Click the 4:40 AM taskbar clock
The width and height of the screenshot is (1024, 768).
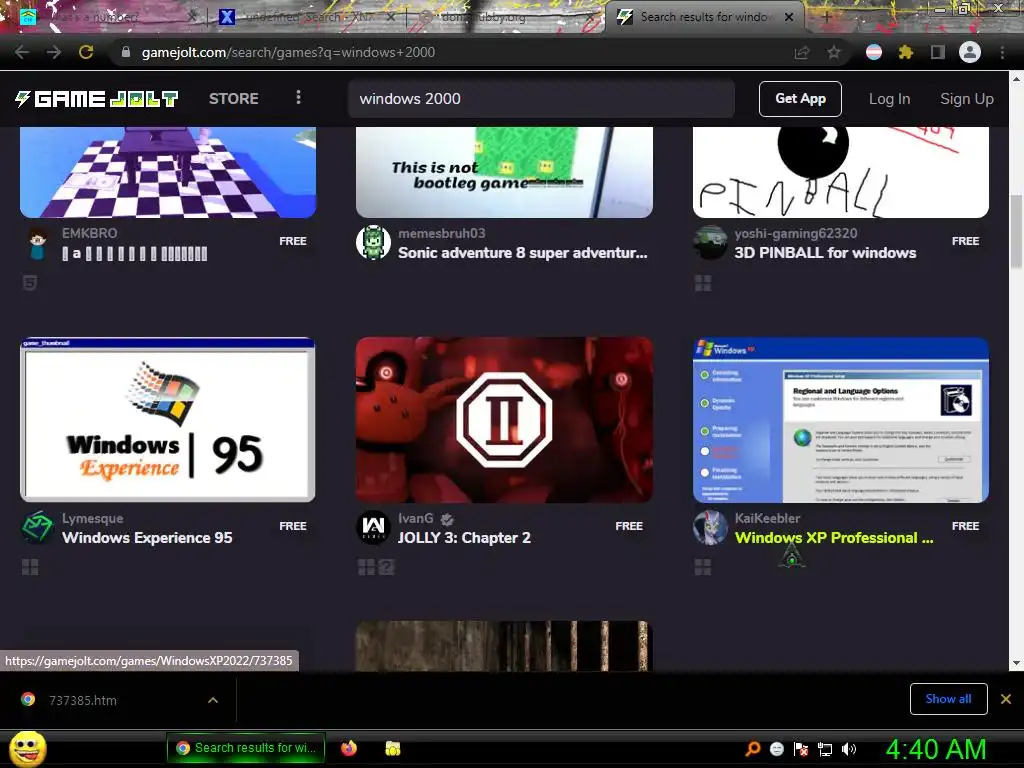coord(935,749)
